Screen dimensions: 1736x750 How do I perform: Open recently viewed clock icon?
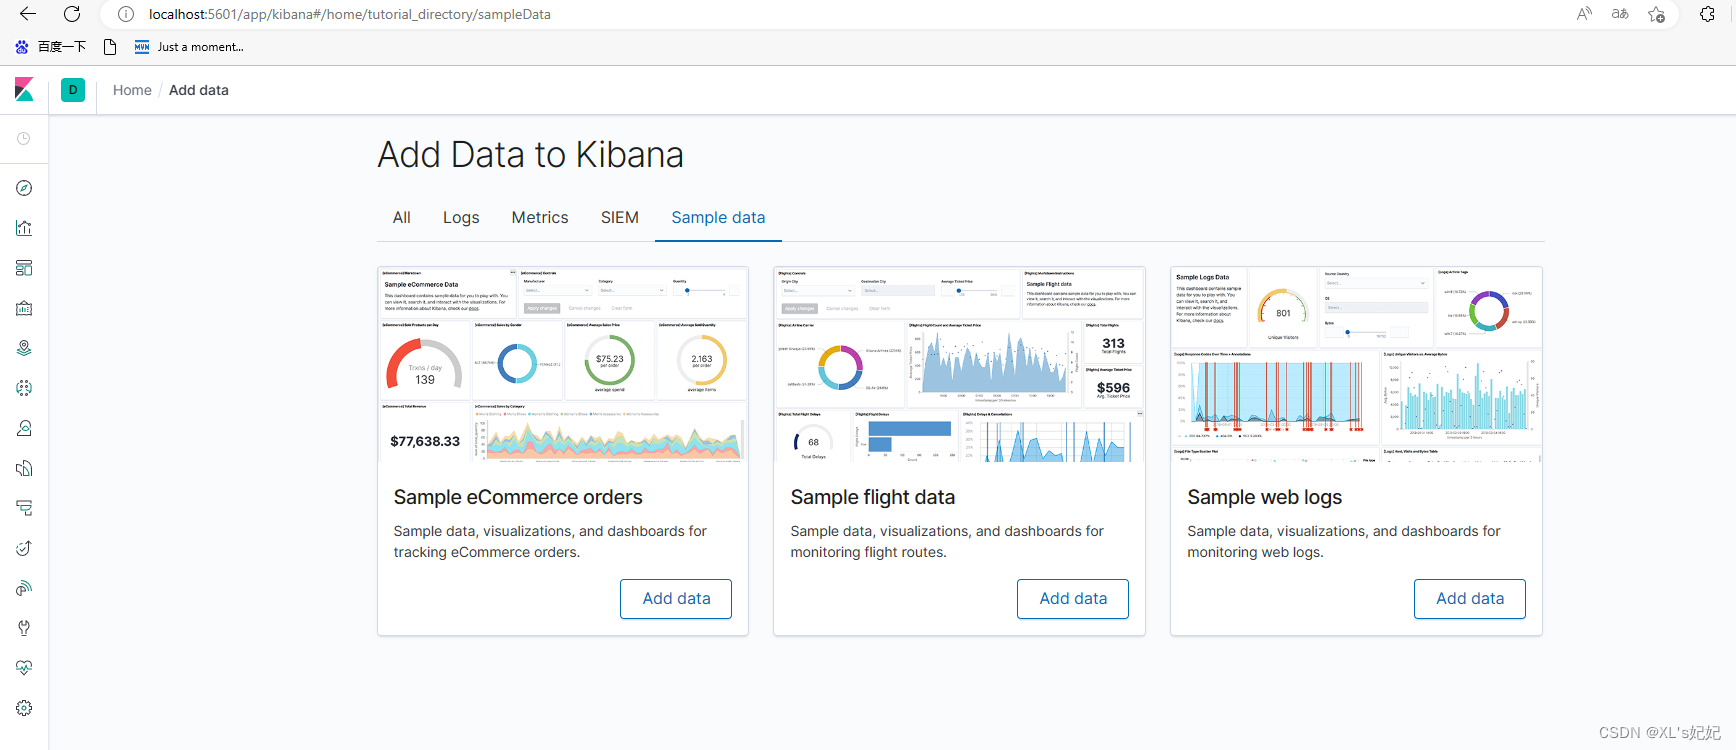click(24, 139)
